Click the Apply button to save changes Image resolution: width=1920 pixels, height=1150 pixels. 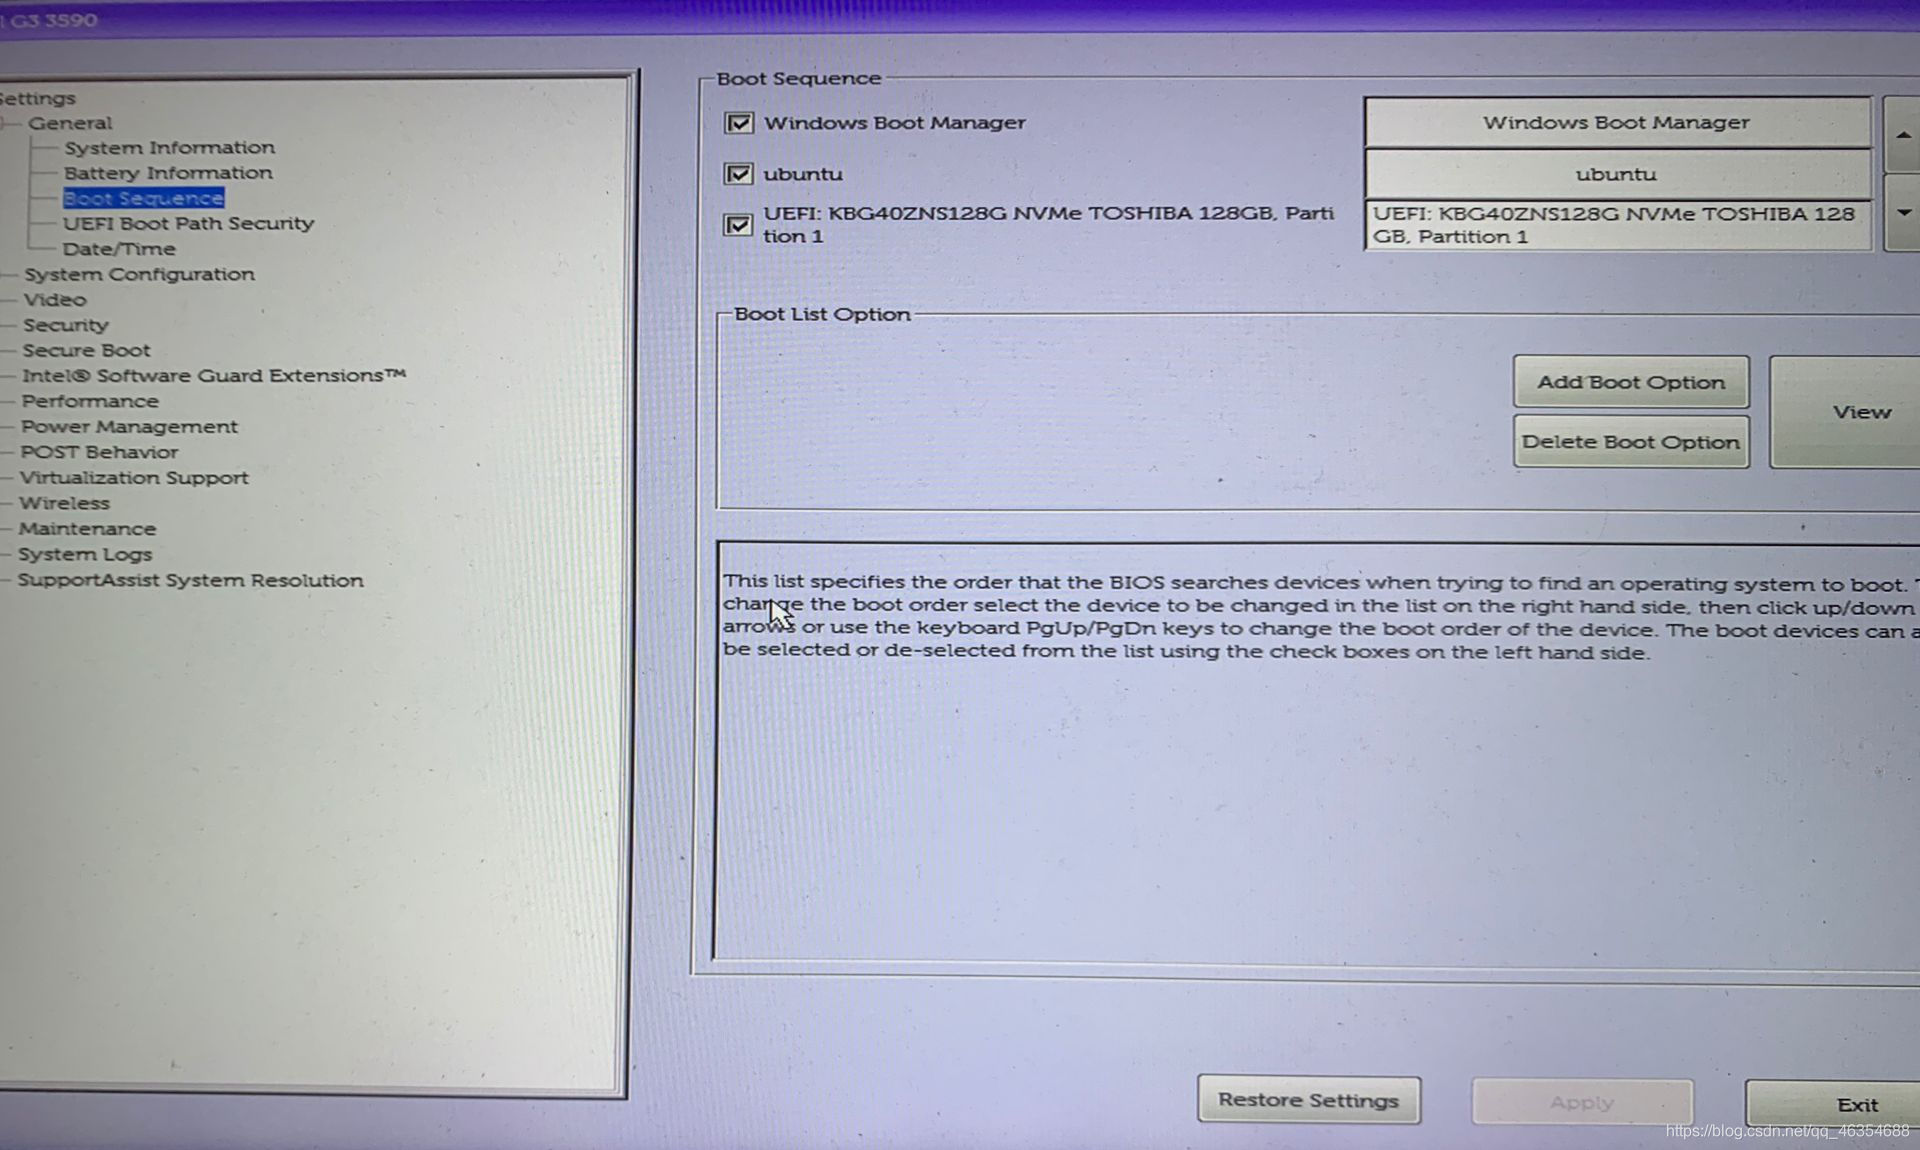point(1578,1101)
